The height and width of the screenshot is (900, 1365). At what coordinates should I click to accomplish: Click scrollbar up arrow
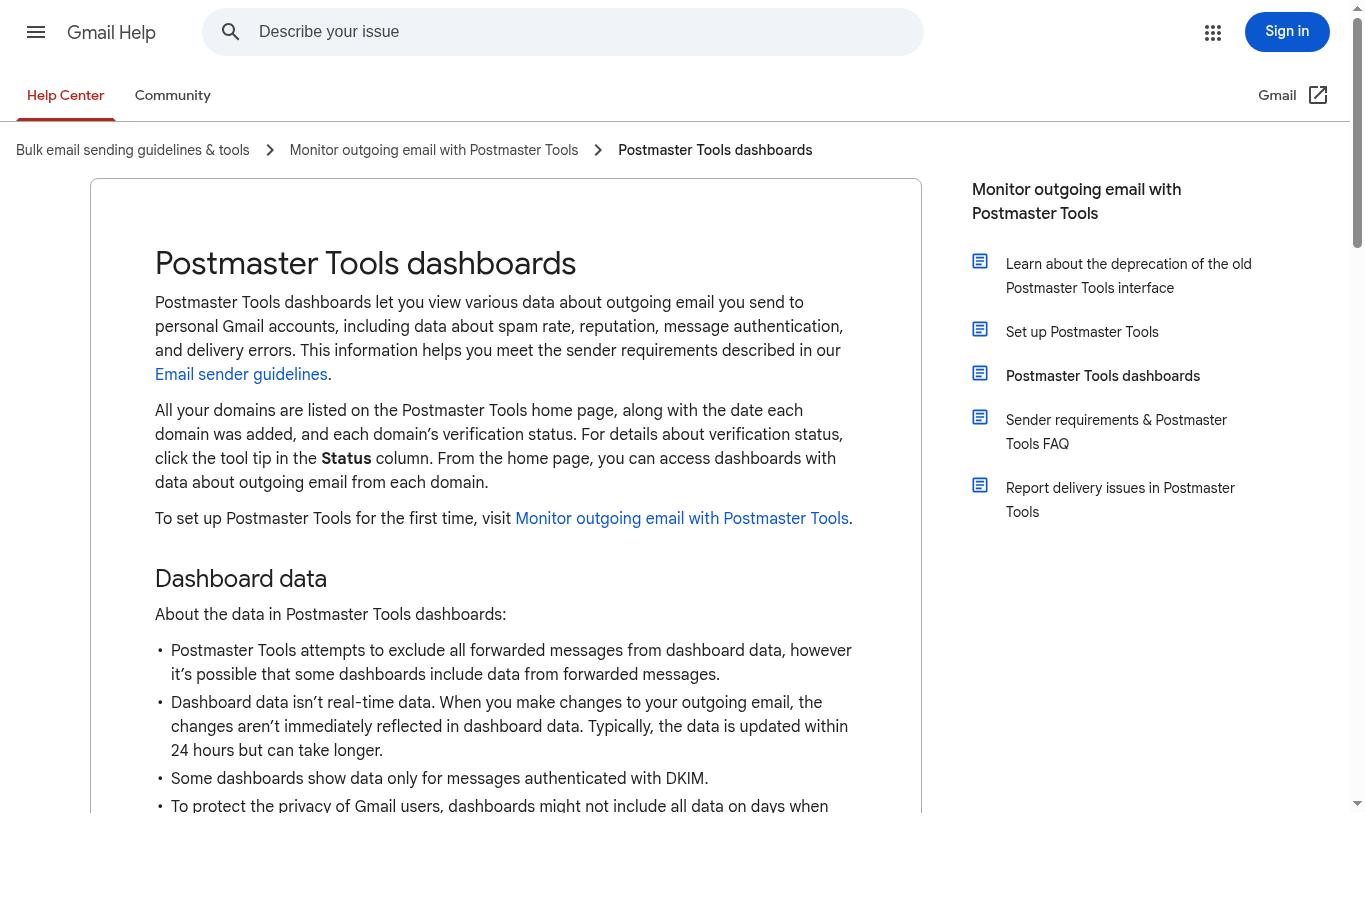pyautogui.click(x=1357, y=7)
